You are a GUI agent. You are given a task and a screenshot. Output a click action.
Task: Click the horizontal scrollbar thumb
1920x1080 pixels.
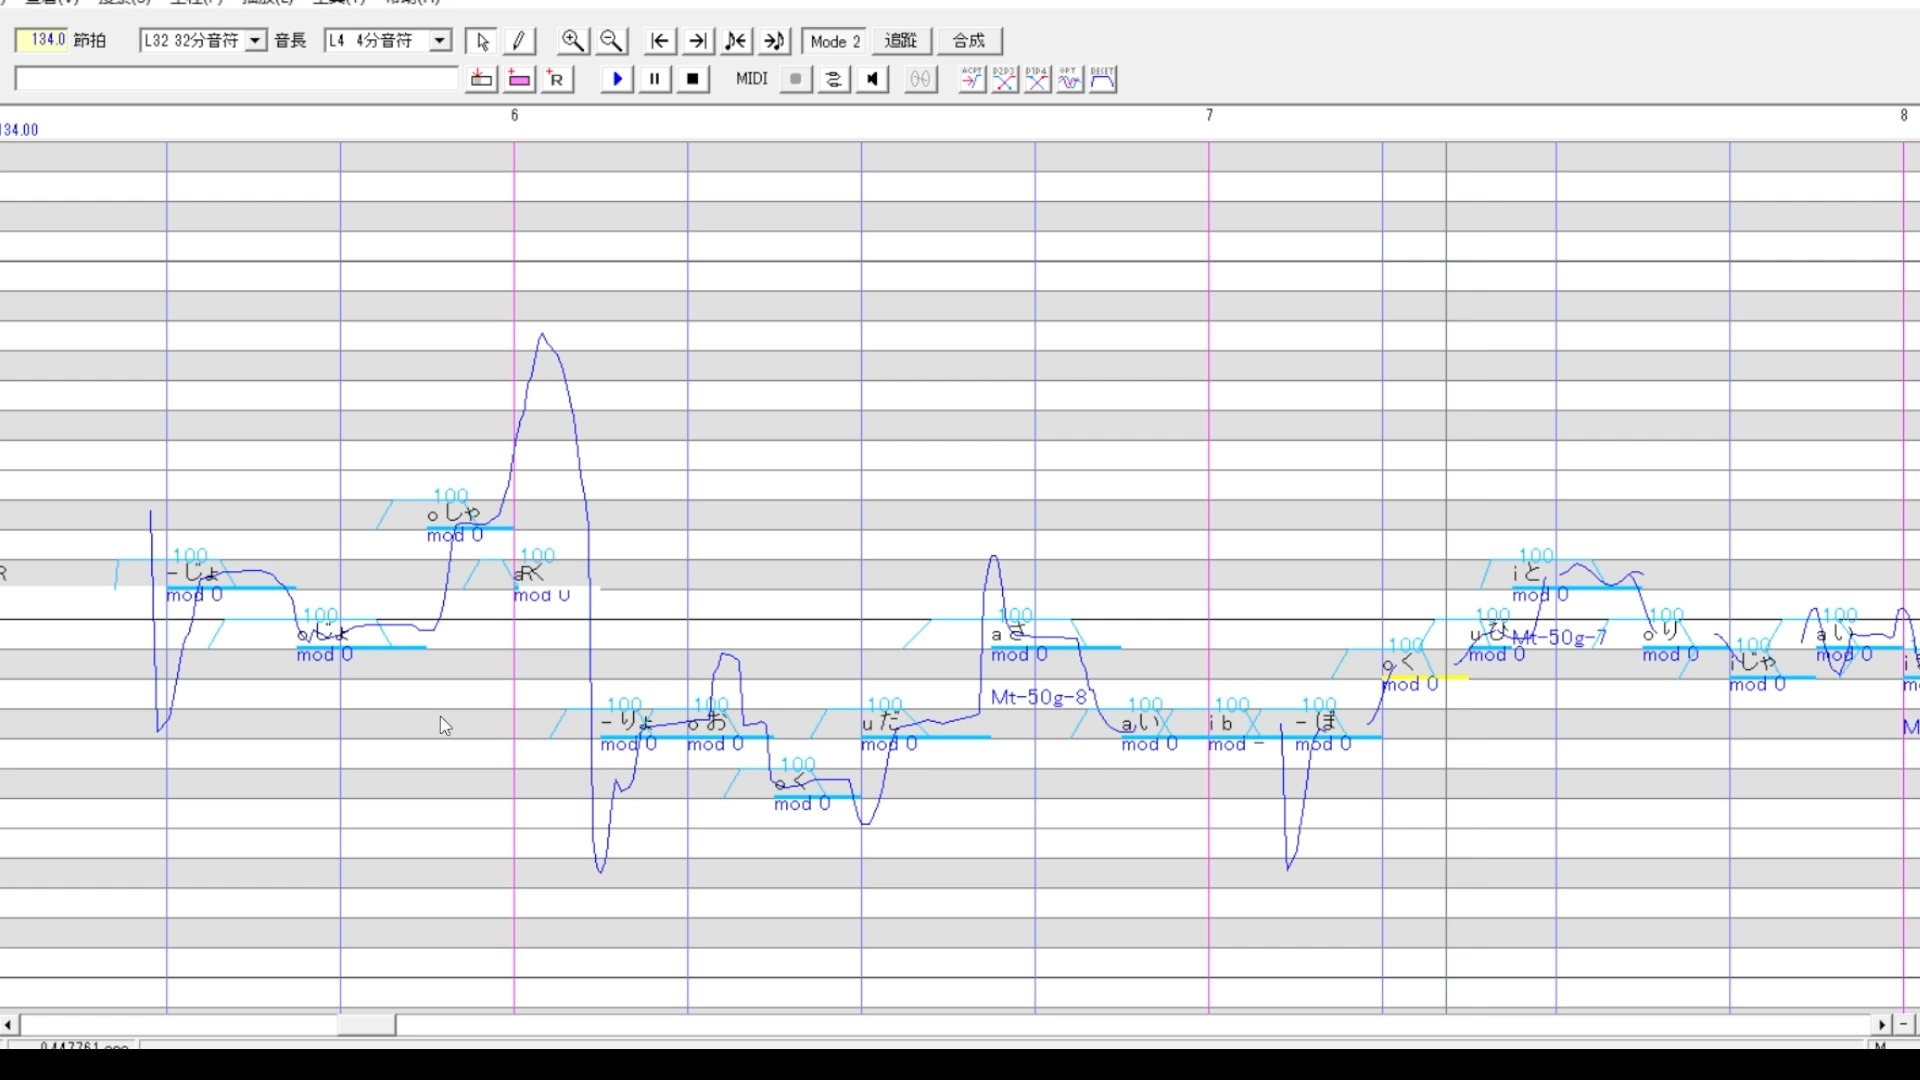click(366, 1025)
